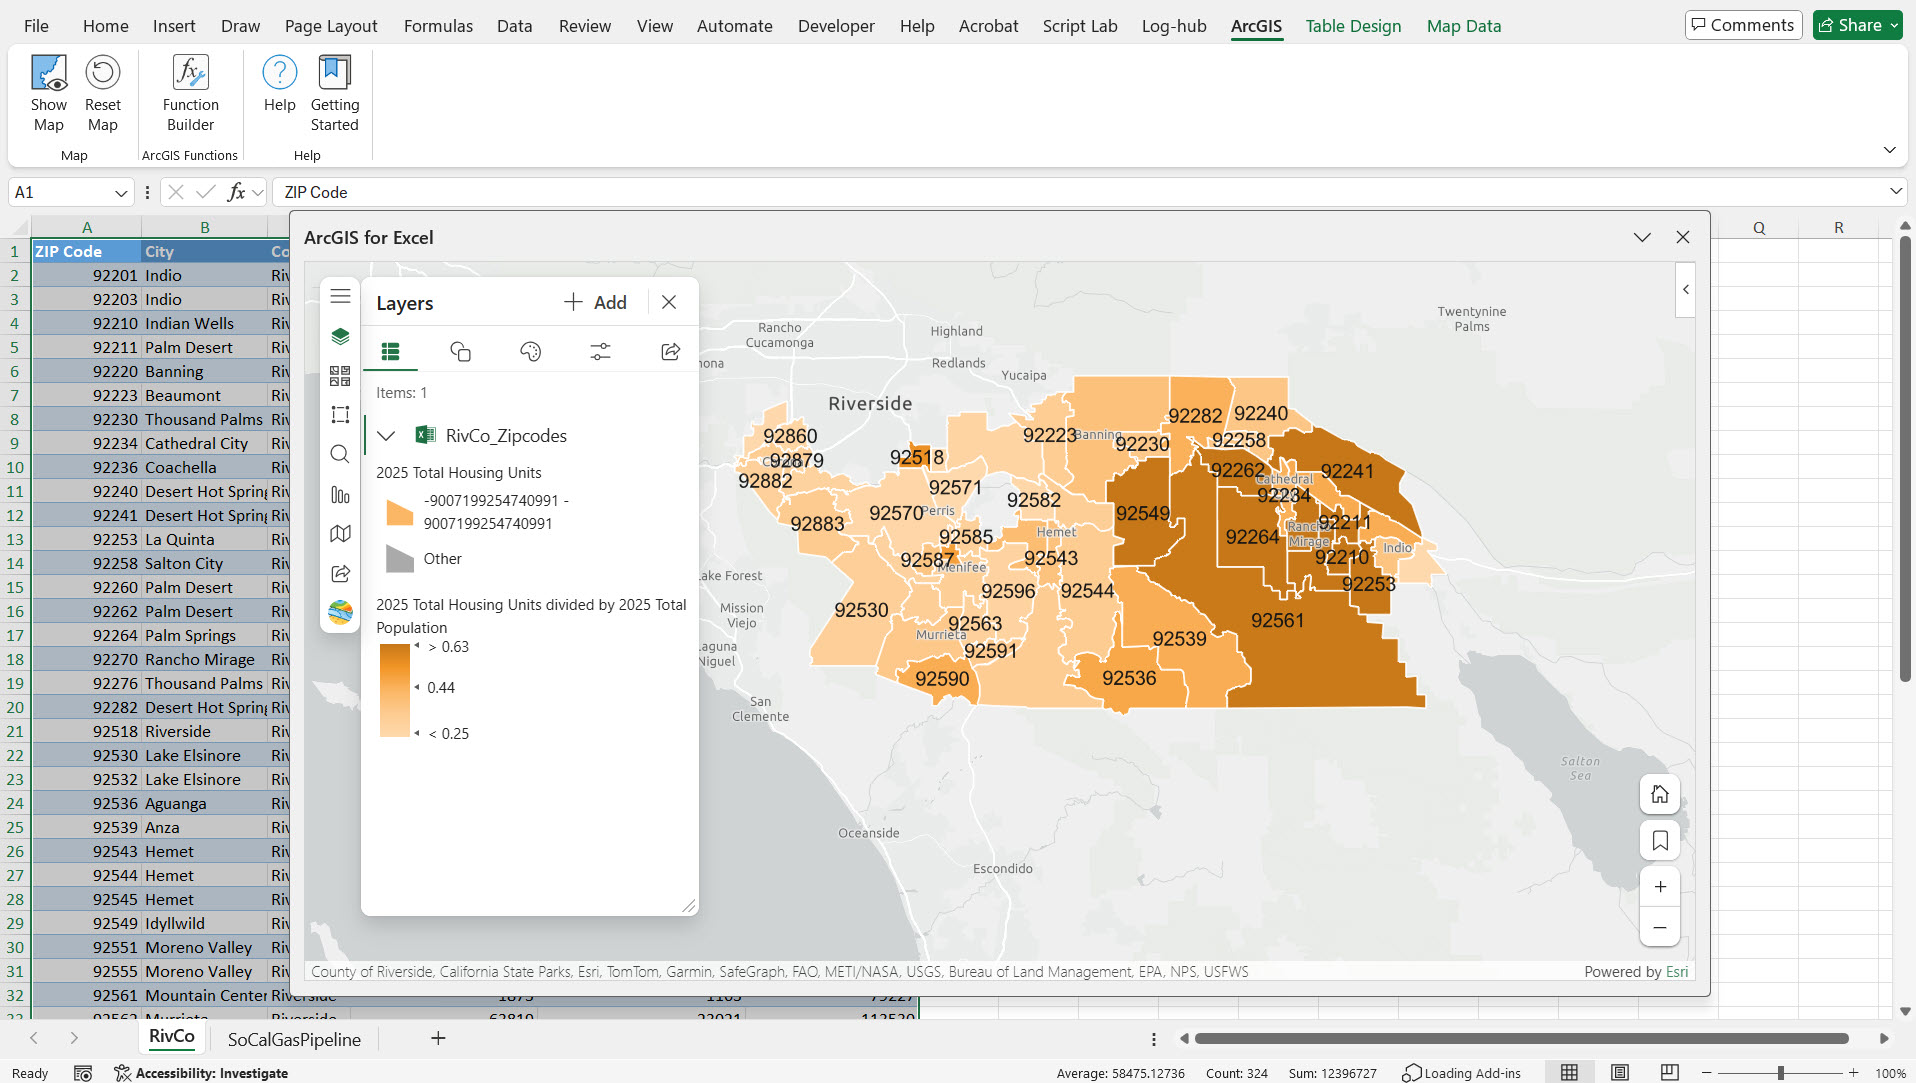Click the orange housing units legend swatch

(x=400, y=512)
